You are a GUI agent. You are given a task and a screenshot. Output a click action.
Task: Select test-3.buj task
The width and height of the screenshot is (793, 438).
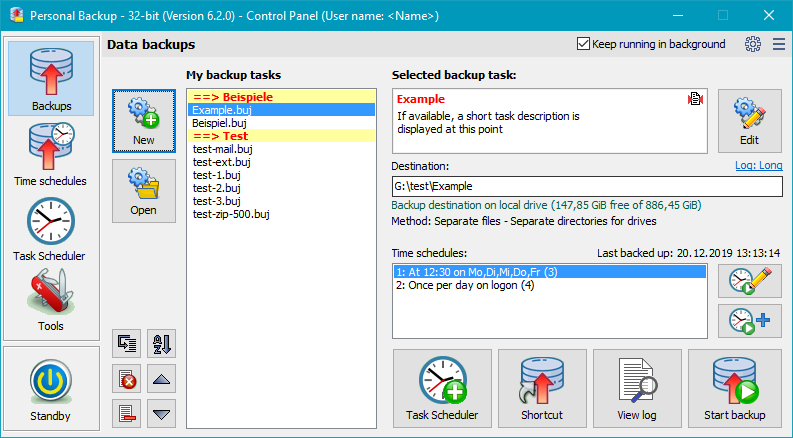point(282,201)
